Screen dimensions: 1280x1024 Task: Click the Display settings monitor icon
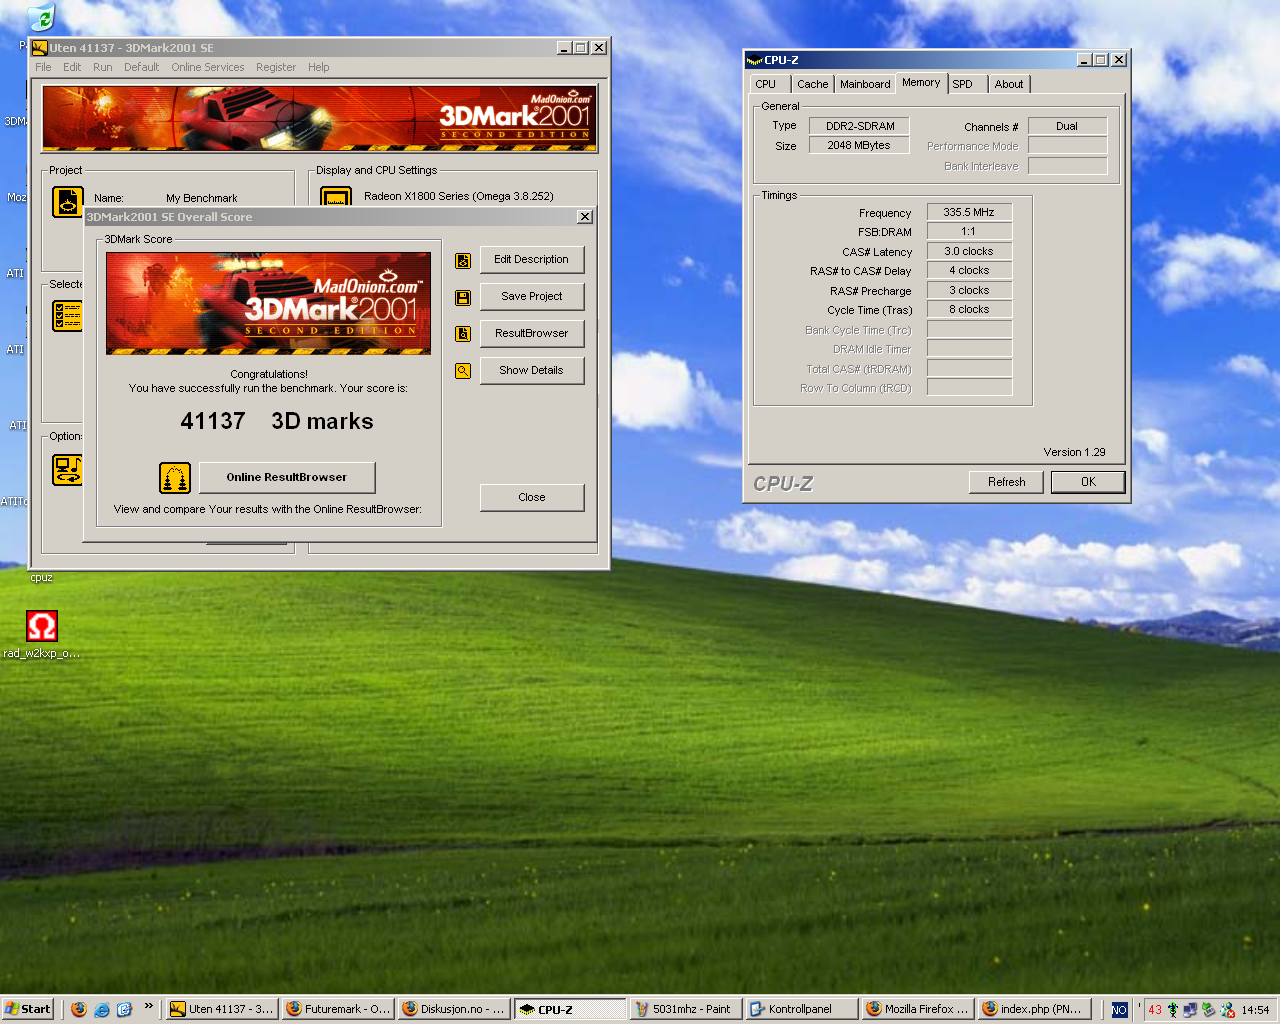click(x=336, y=197)
